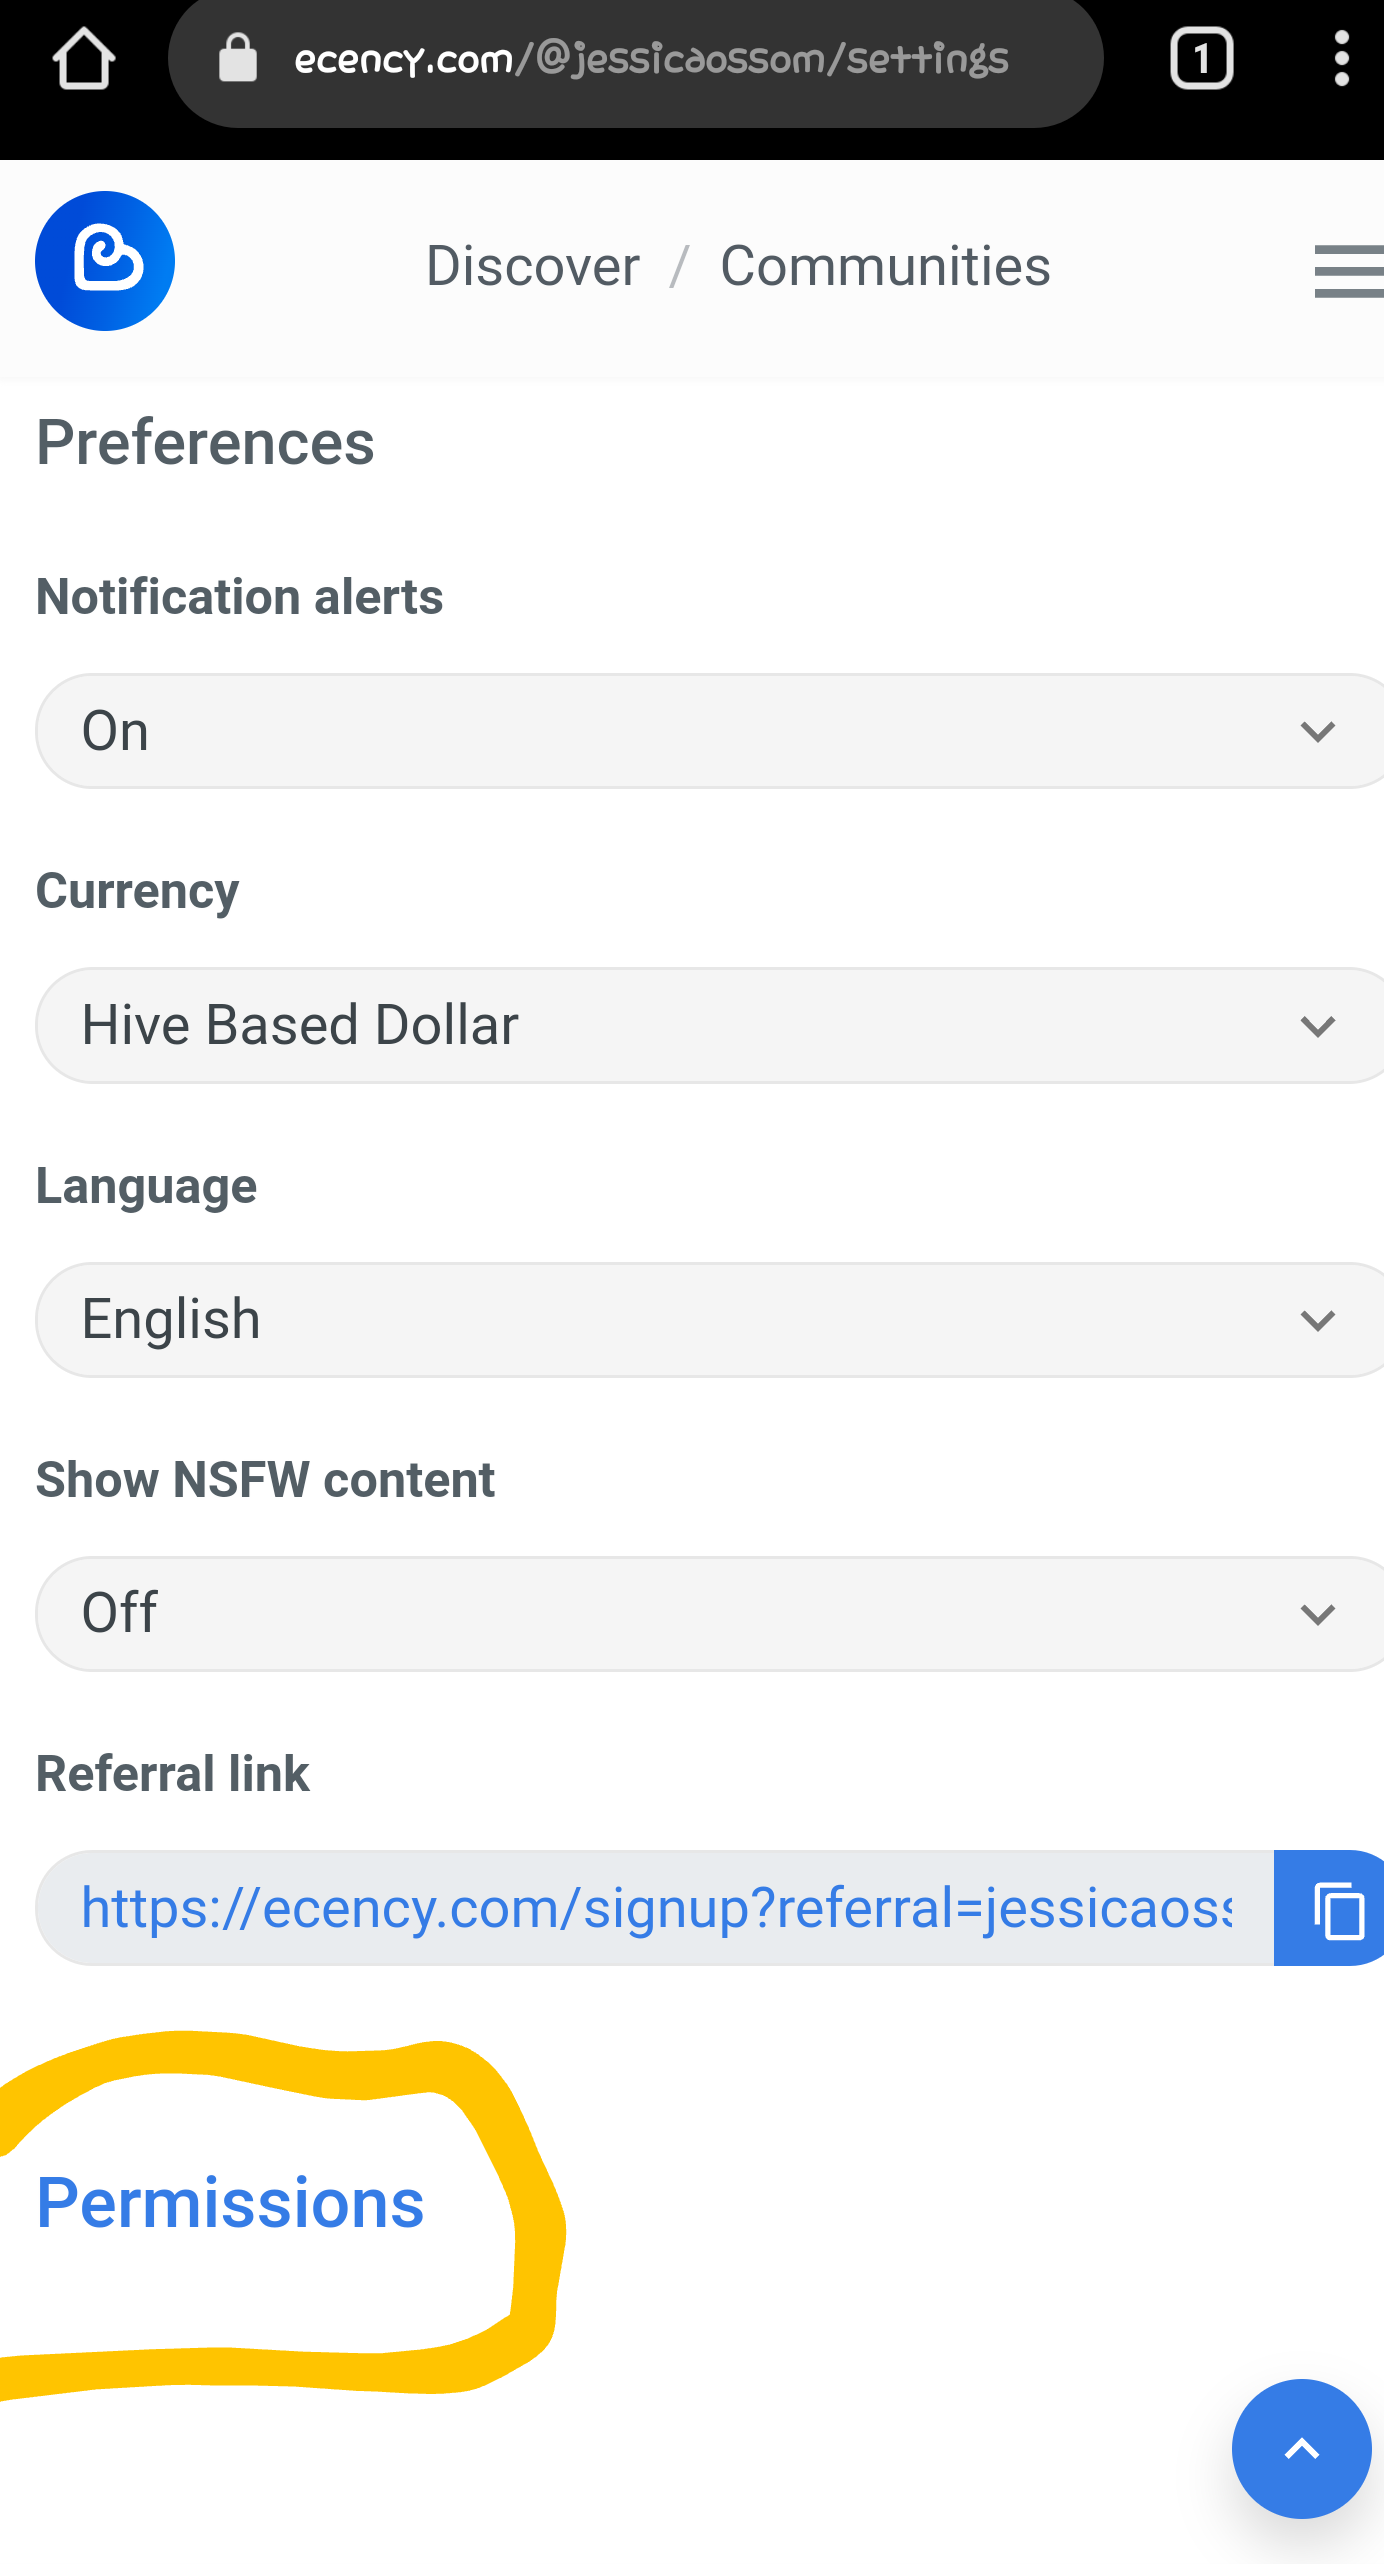
Task: Open the browser three-dot overflow menu
Action: 1341,59
